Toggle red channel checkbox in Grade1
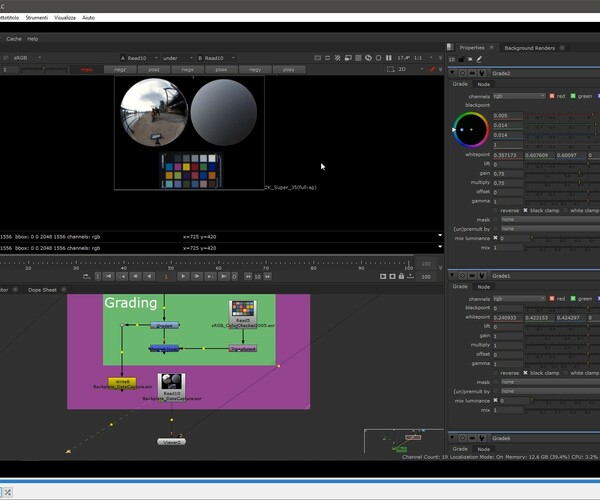 click(x=552, y=298)
